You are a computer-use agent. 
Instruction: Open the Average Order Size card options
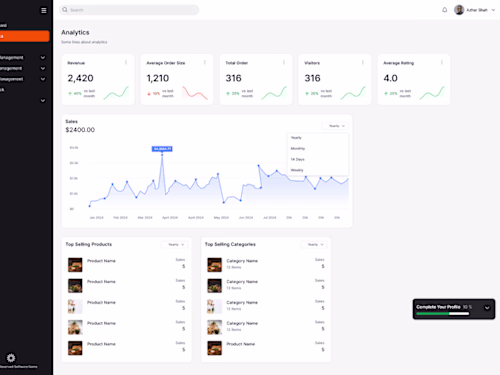point(205,63)
